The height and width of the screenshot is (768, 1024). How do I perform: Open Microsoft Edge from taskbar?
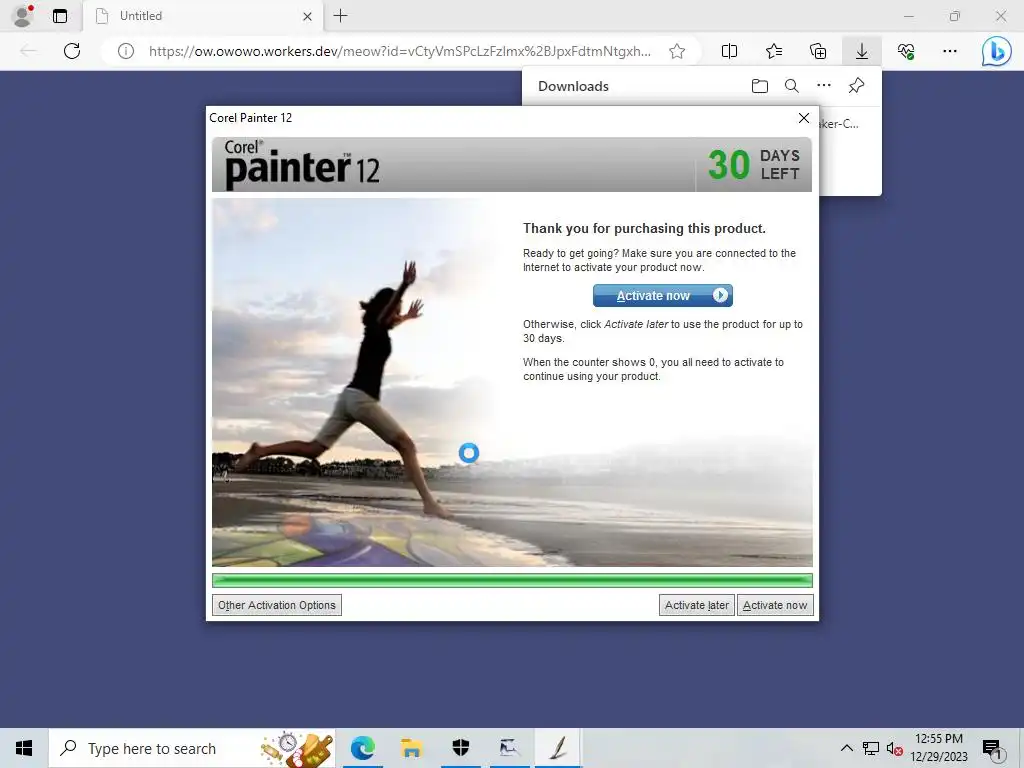(x=363, y=748)
